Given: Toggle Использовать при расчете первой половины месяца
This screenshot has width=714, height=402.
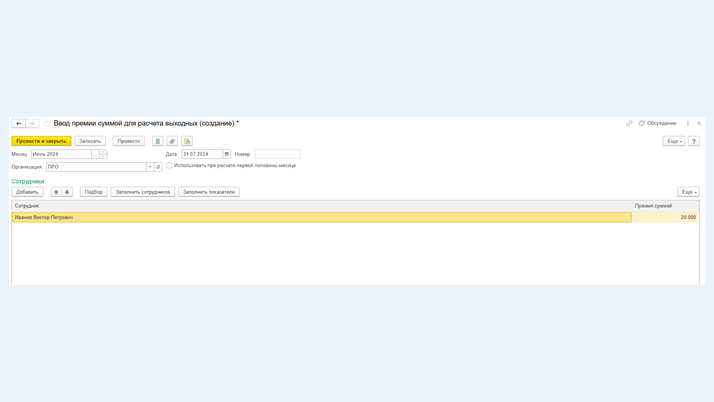Looking at the screenshot, I should click(169, 165).
